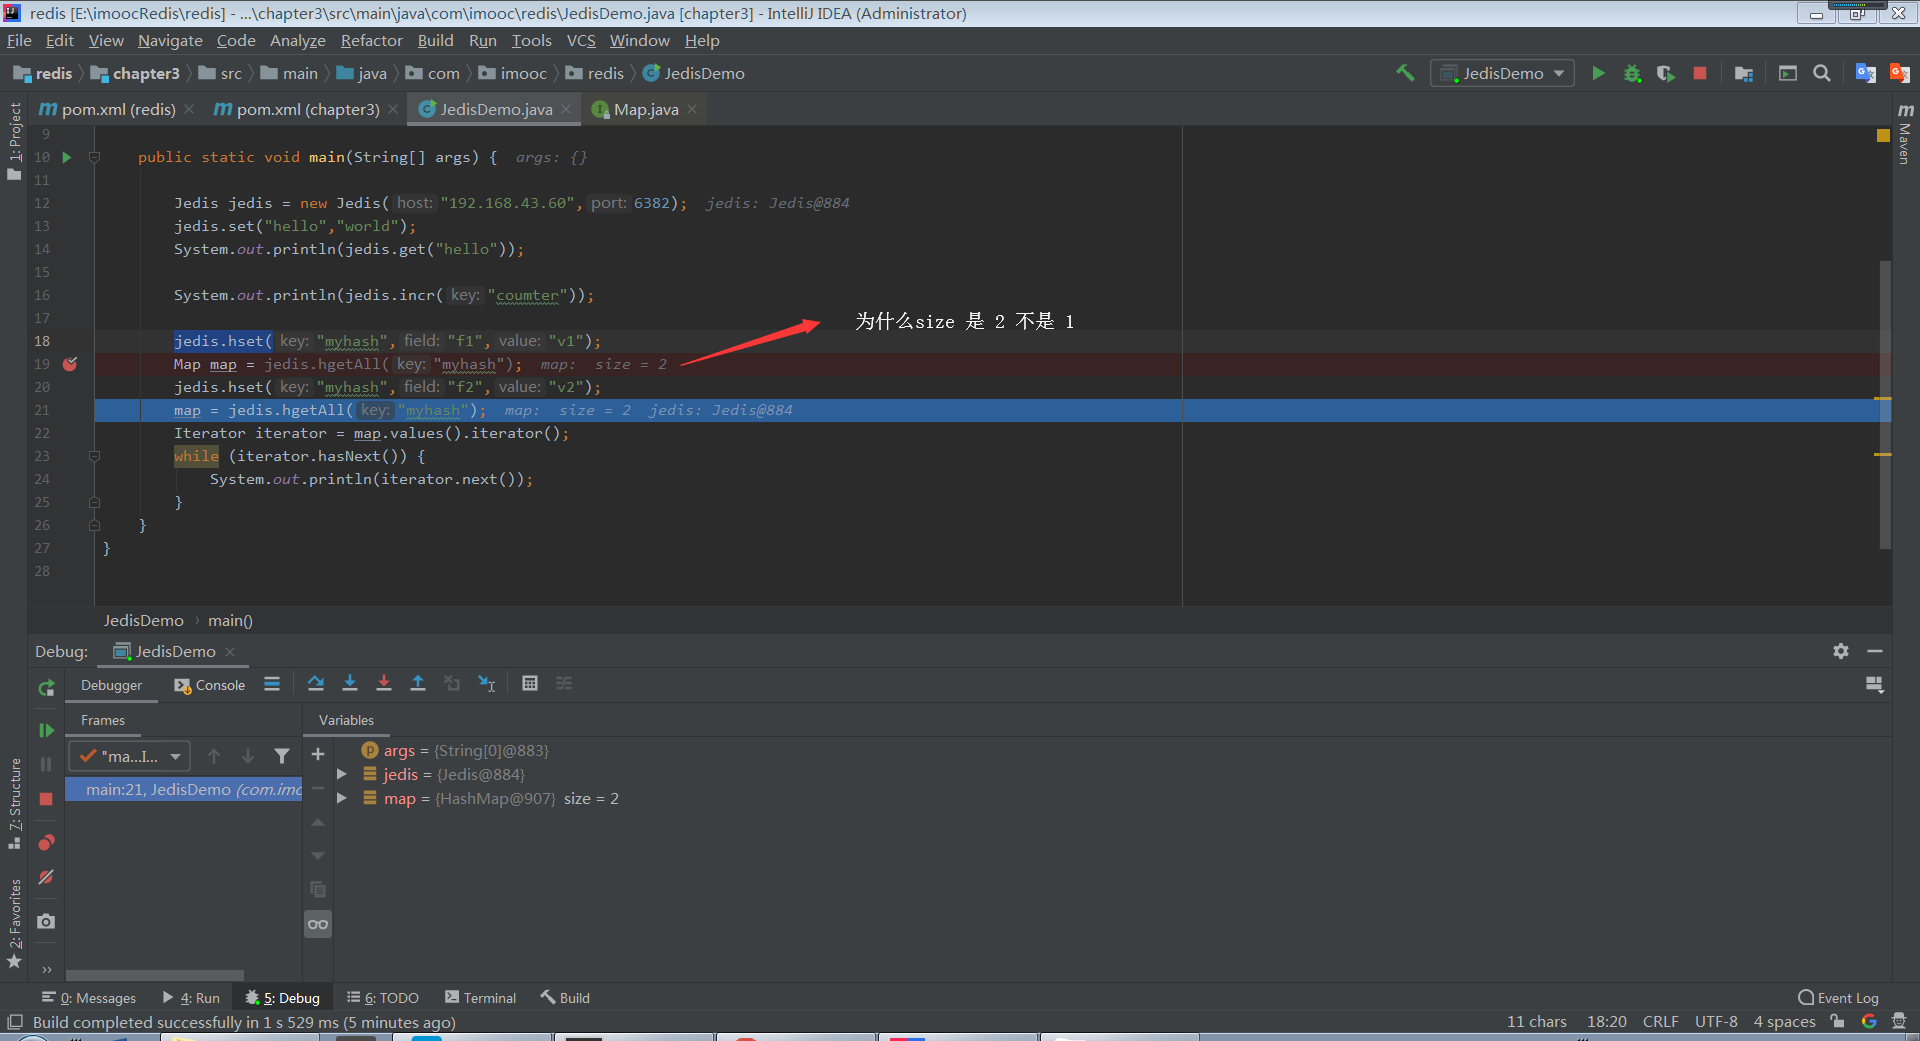Open the thread selector dropdown in Frames
The width and height of the screenshot is (1920, 1041).
pyautogui.click(x=129, y=756)
